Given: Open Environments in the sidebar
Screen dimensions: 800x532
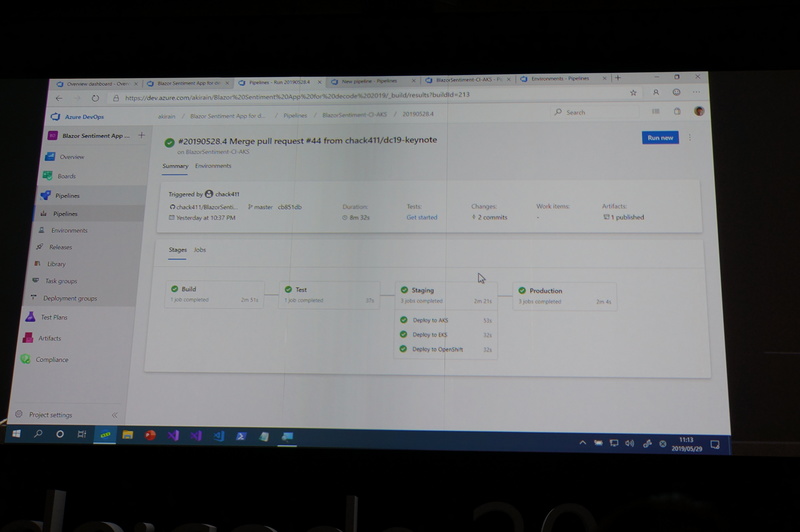Looking at the screenshot, I should pyautogui.click(x=69, y=231).
